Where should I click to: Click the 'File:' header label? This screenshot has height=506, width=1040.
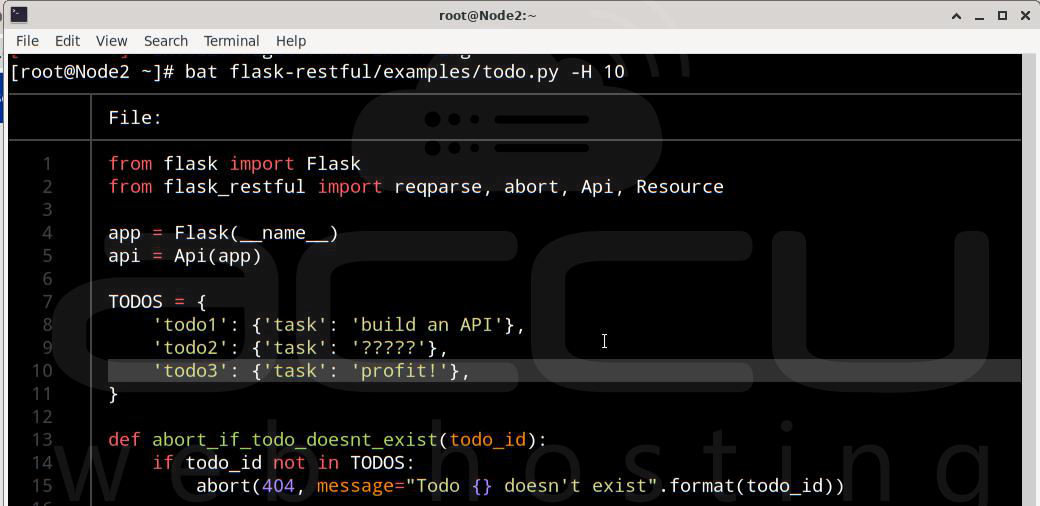pyautogui.click(x=135, y=118)
